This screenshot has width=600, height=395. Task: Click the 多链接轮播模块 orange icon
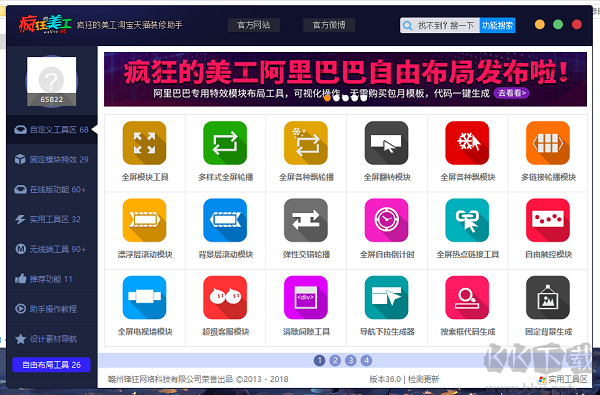(x=548, y=143)
